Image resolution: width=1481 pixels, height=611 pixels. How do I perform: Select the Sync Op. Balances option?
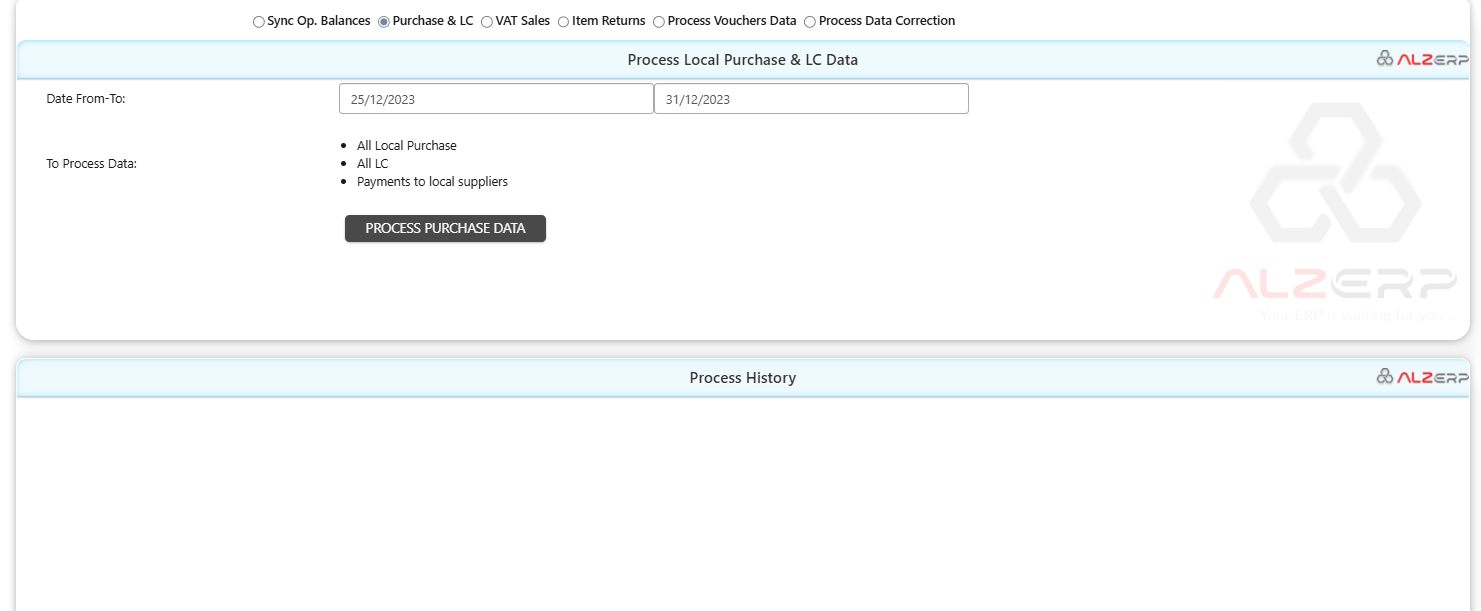click(x=258, y=21)
